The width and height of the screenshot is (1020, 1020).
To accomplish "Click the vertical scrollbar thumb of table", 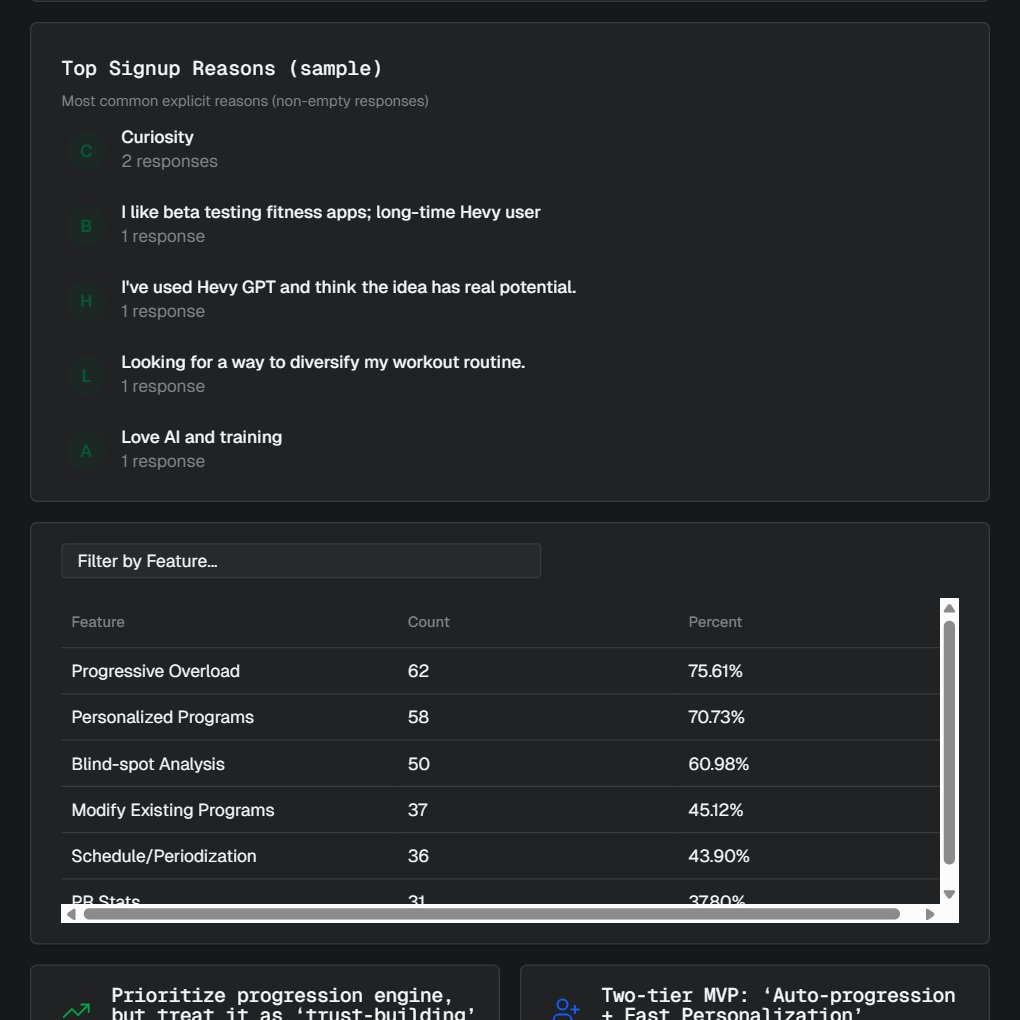I will (949, 742).
